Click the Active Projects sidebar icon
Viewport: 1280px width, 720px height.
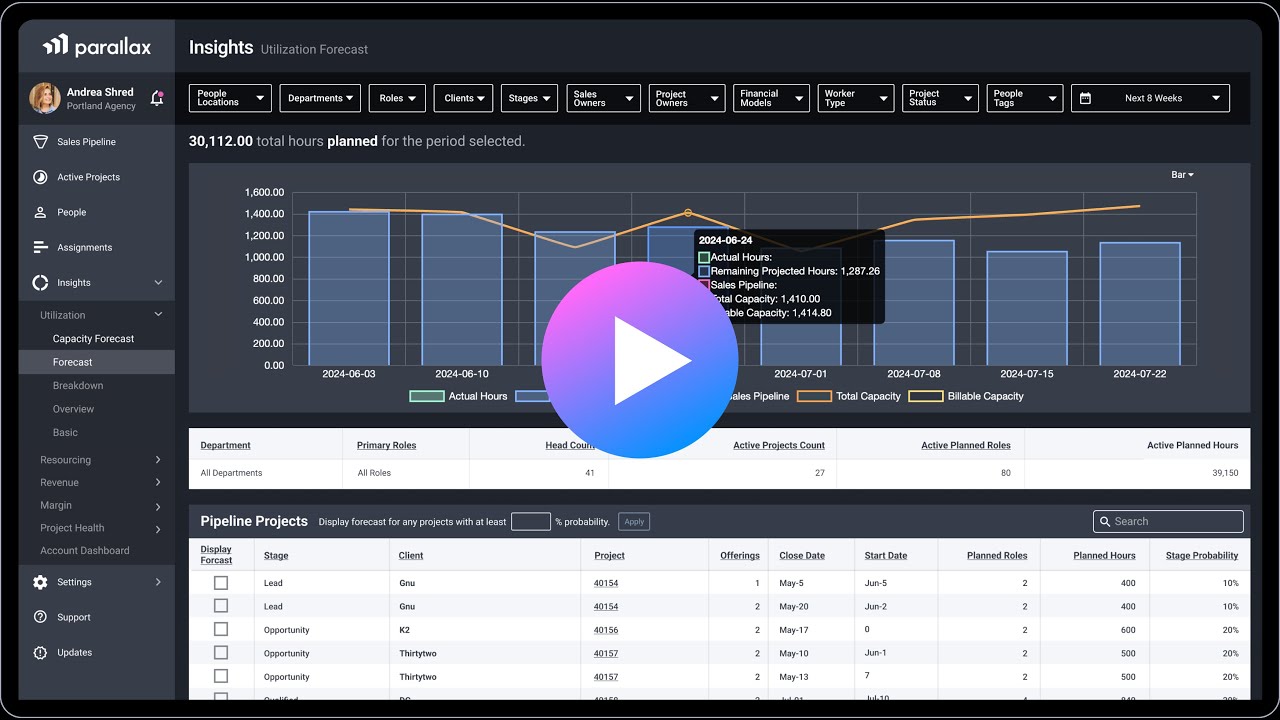point(40,177)
